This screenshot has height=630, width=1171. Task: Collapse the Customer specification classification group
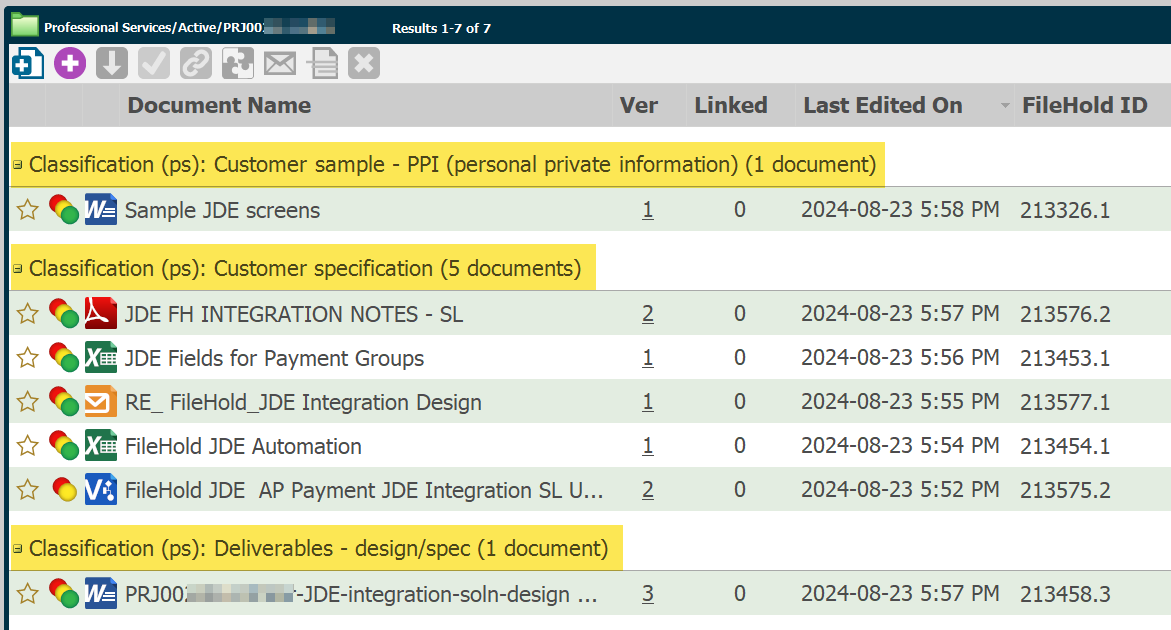pos(17,269)
